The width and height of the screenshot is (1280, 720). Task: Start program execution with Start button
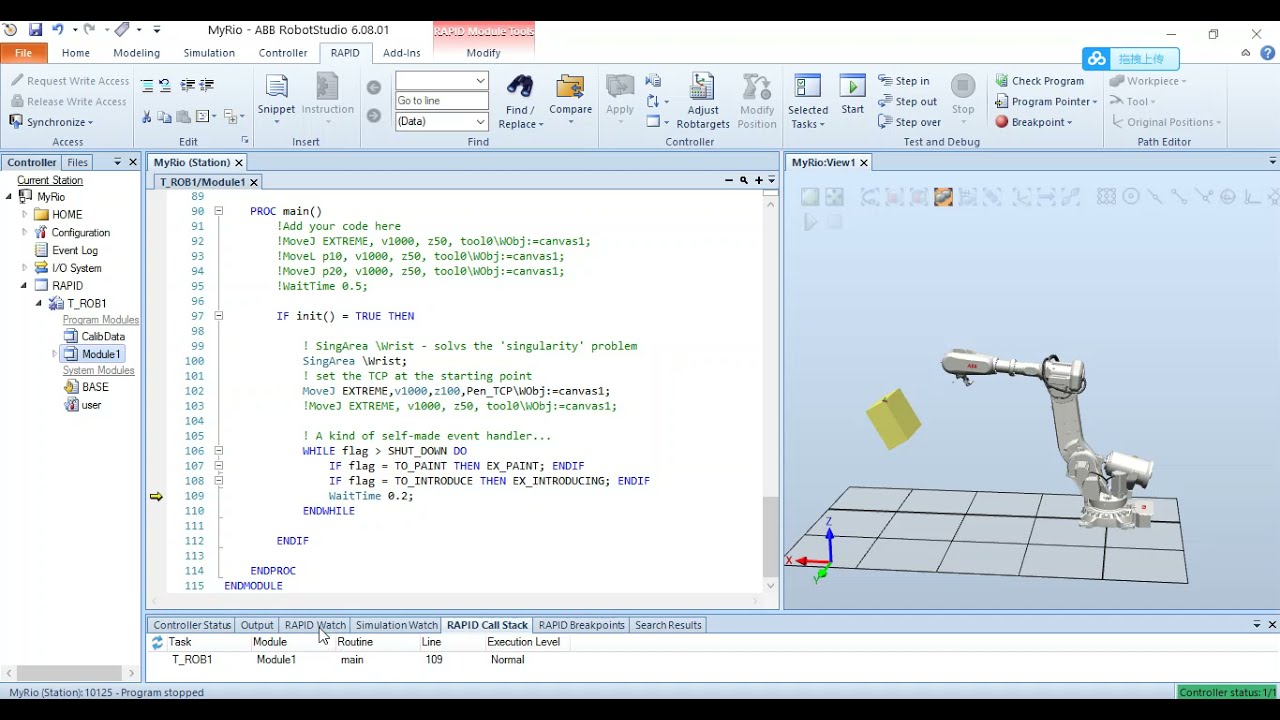(853, 95)
